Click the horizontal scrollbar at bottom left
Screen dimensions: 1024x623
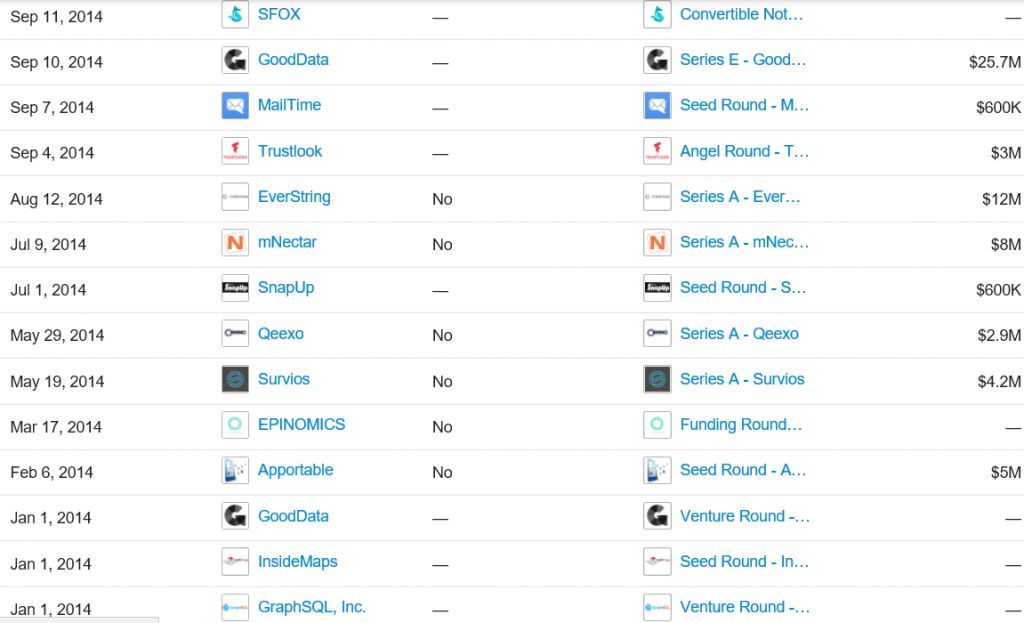click(79, 620)
